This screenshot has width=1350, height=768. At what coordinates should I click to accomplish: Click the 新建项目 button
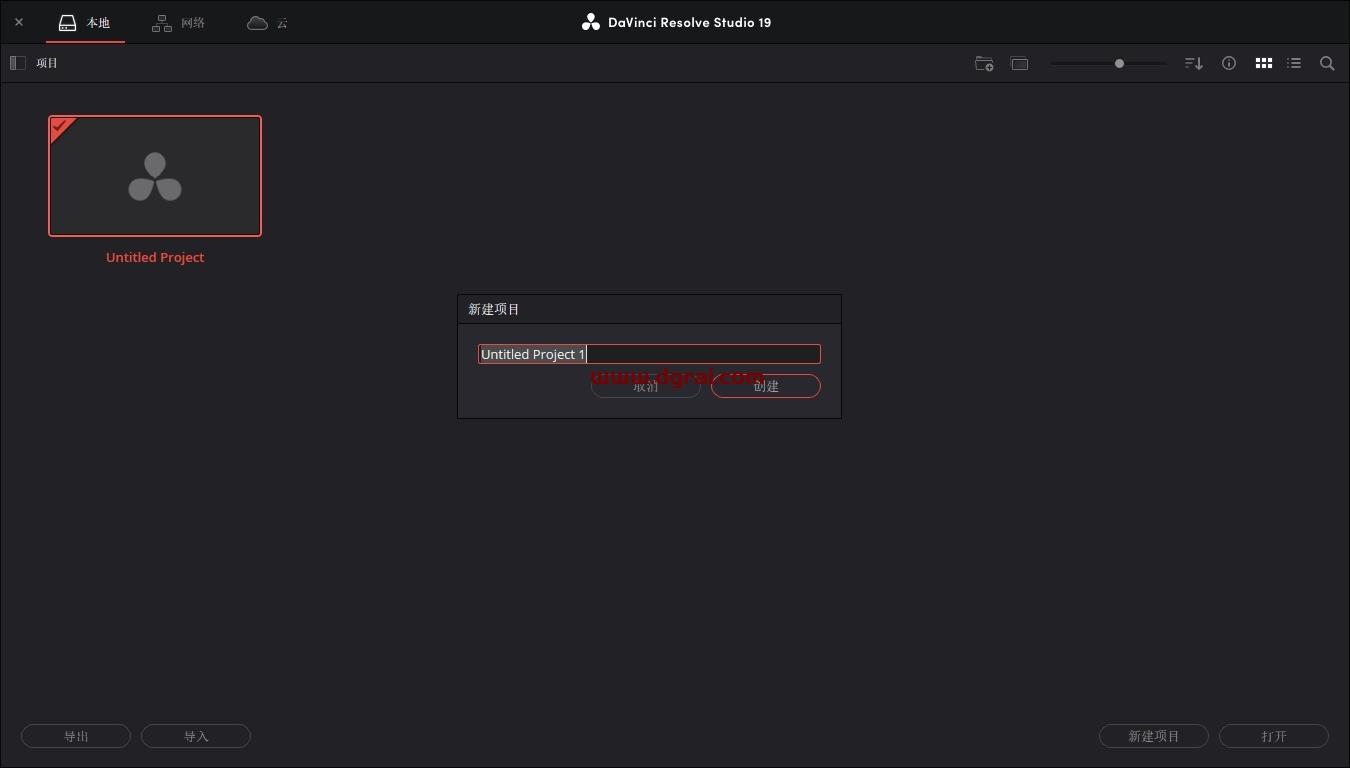pos(1153,736)
